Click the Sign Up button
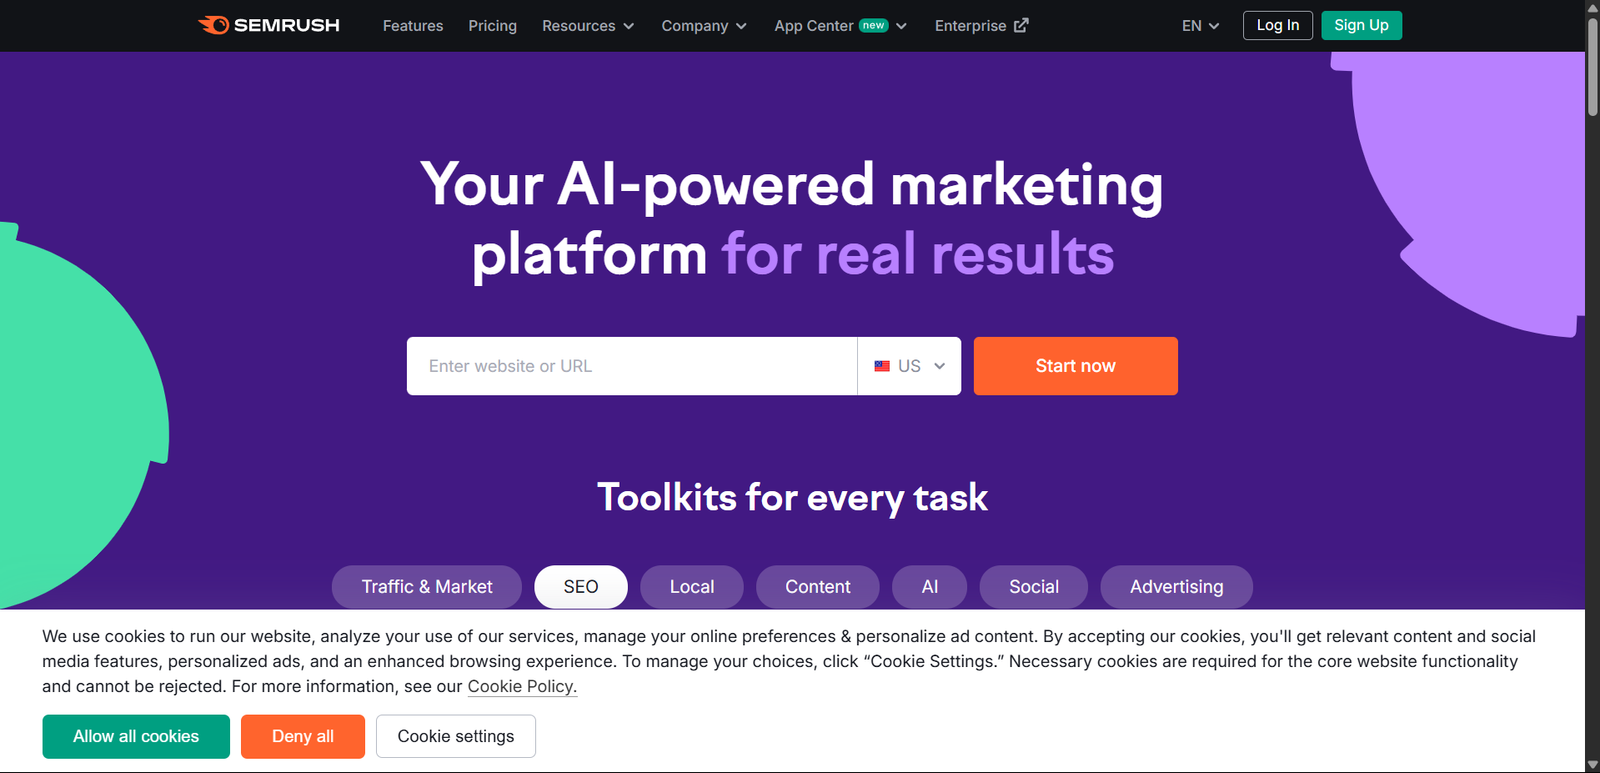The image size is (1600, 773). click(1361, 25)
